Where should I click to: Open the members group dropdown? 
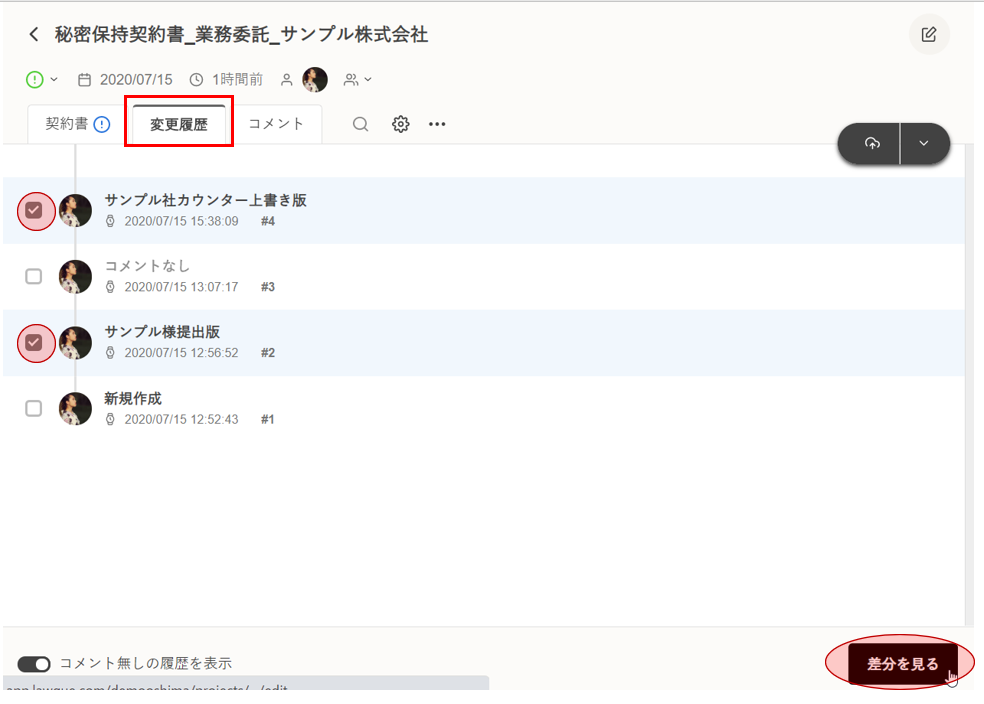pos(357,80)
